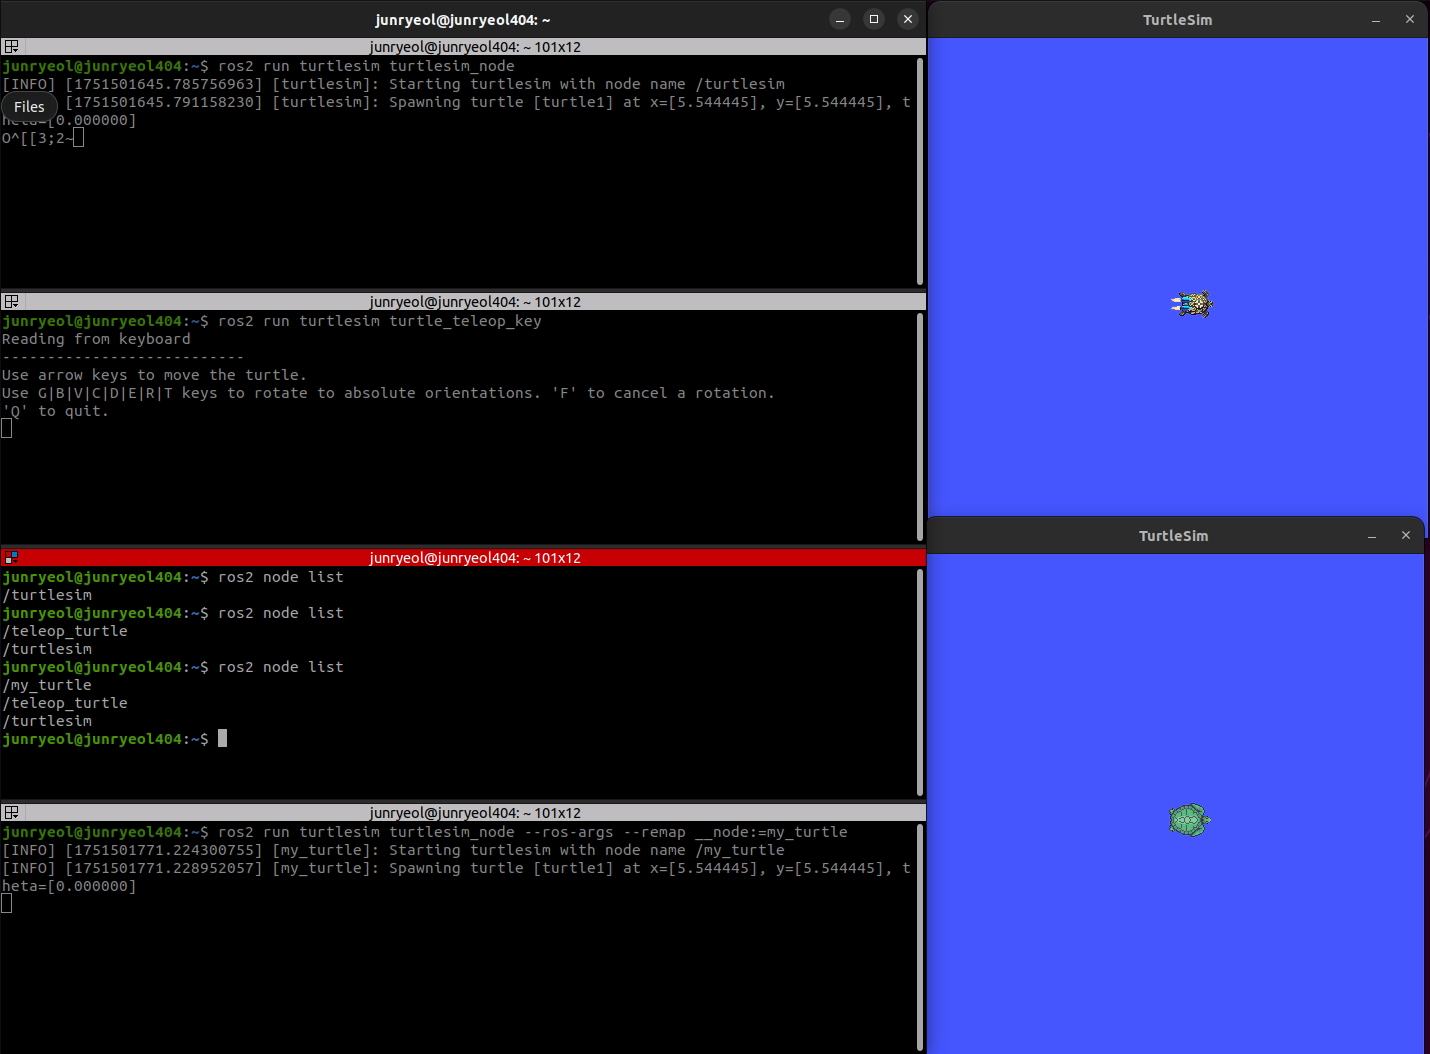This screenshot has width=1430, height=1054.
Task: Maximize the Terminator terminal window
Action: click(874, 19)
